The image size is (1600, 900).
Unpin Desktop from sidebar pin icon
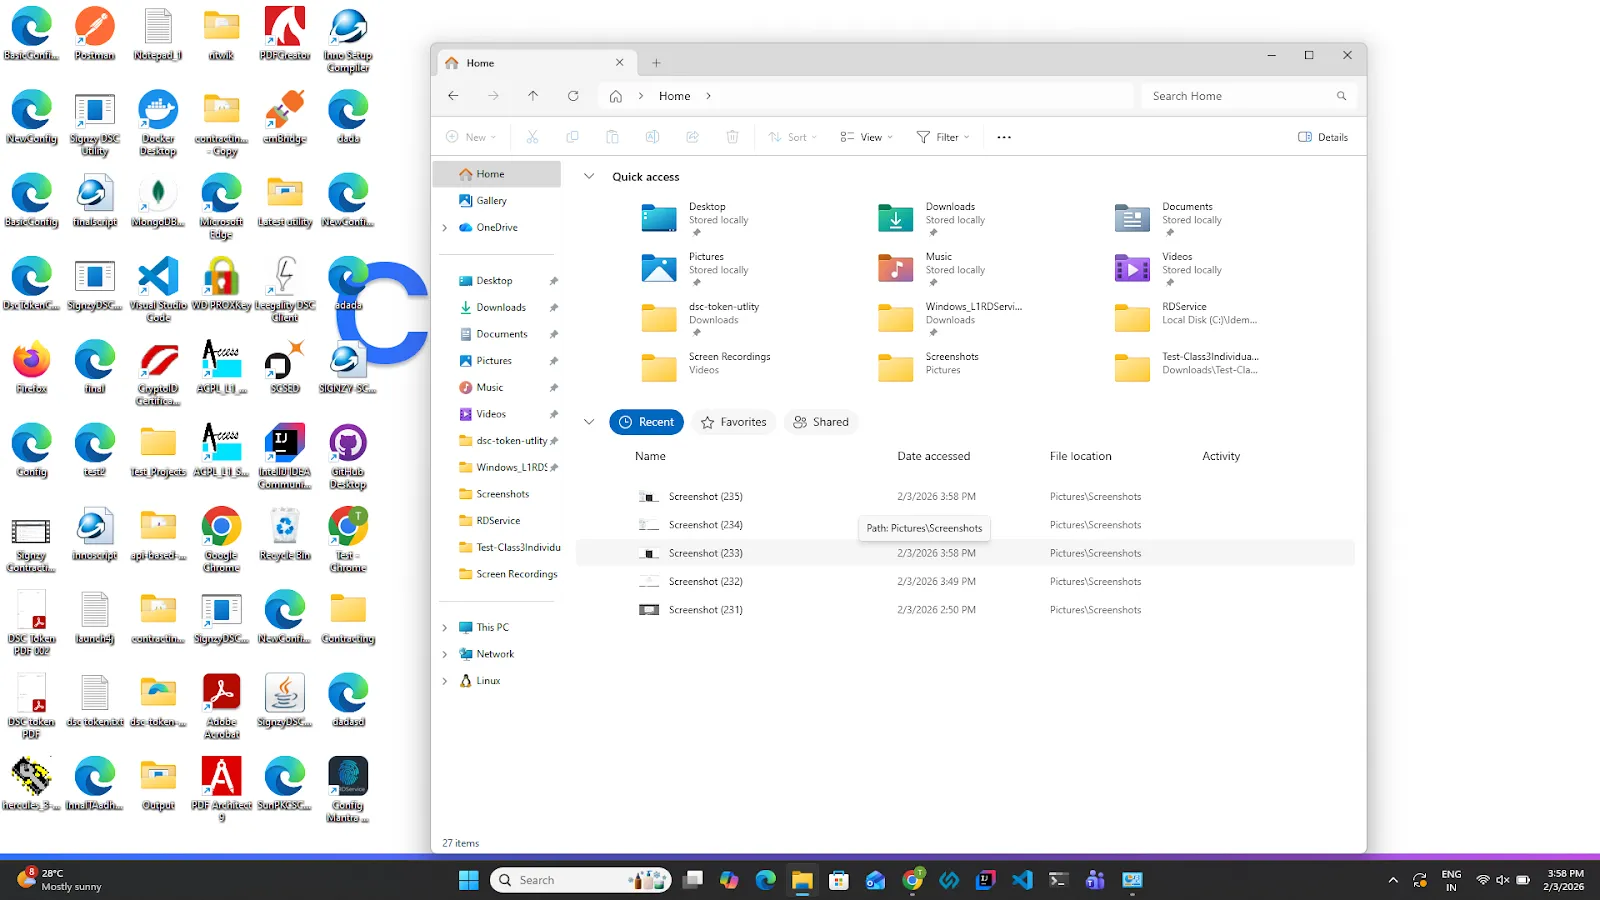554,281
